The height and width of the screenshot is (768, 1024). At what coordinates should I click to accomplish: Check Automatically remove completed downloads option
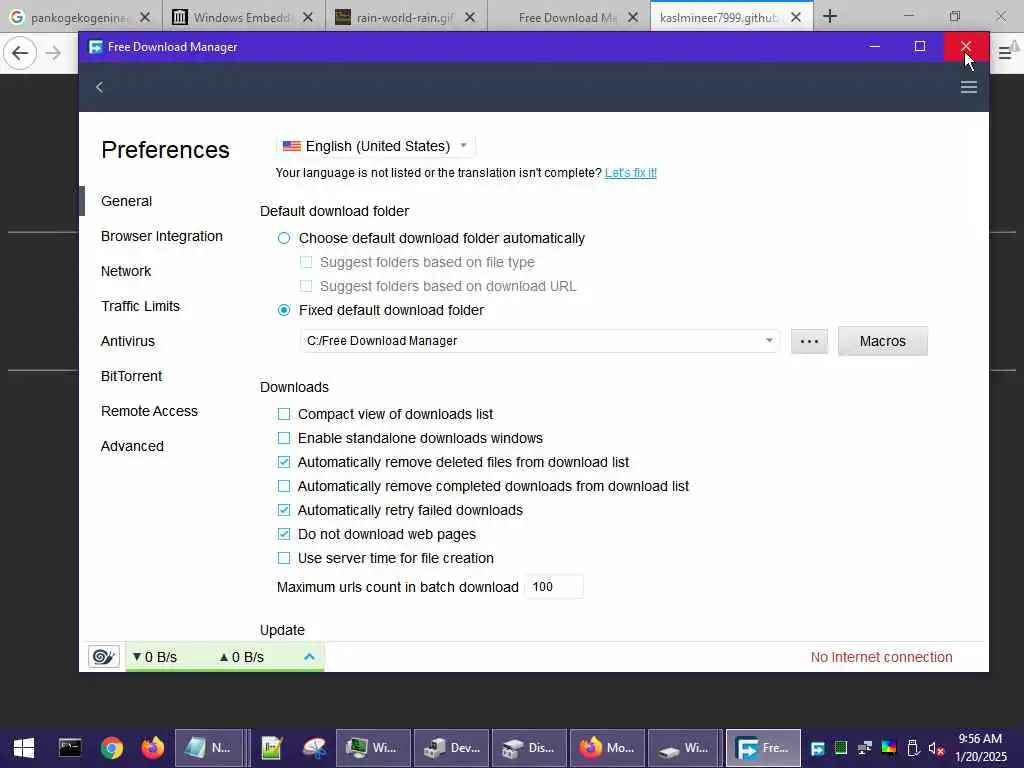point(283,487)
